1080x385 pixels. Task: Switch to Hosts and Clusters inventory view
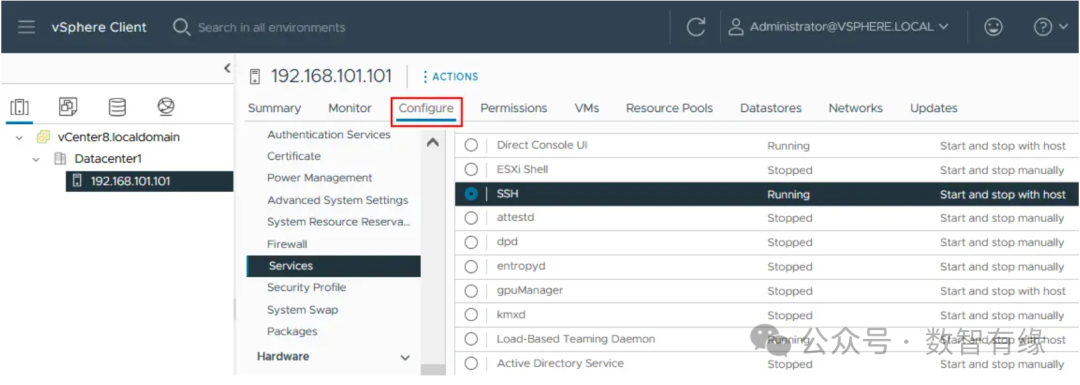point(20,107)
